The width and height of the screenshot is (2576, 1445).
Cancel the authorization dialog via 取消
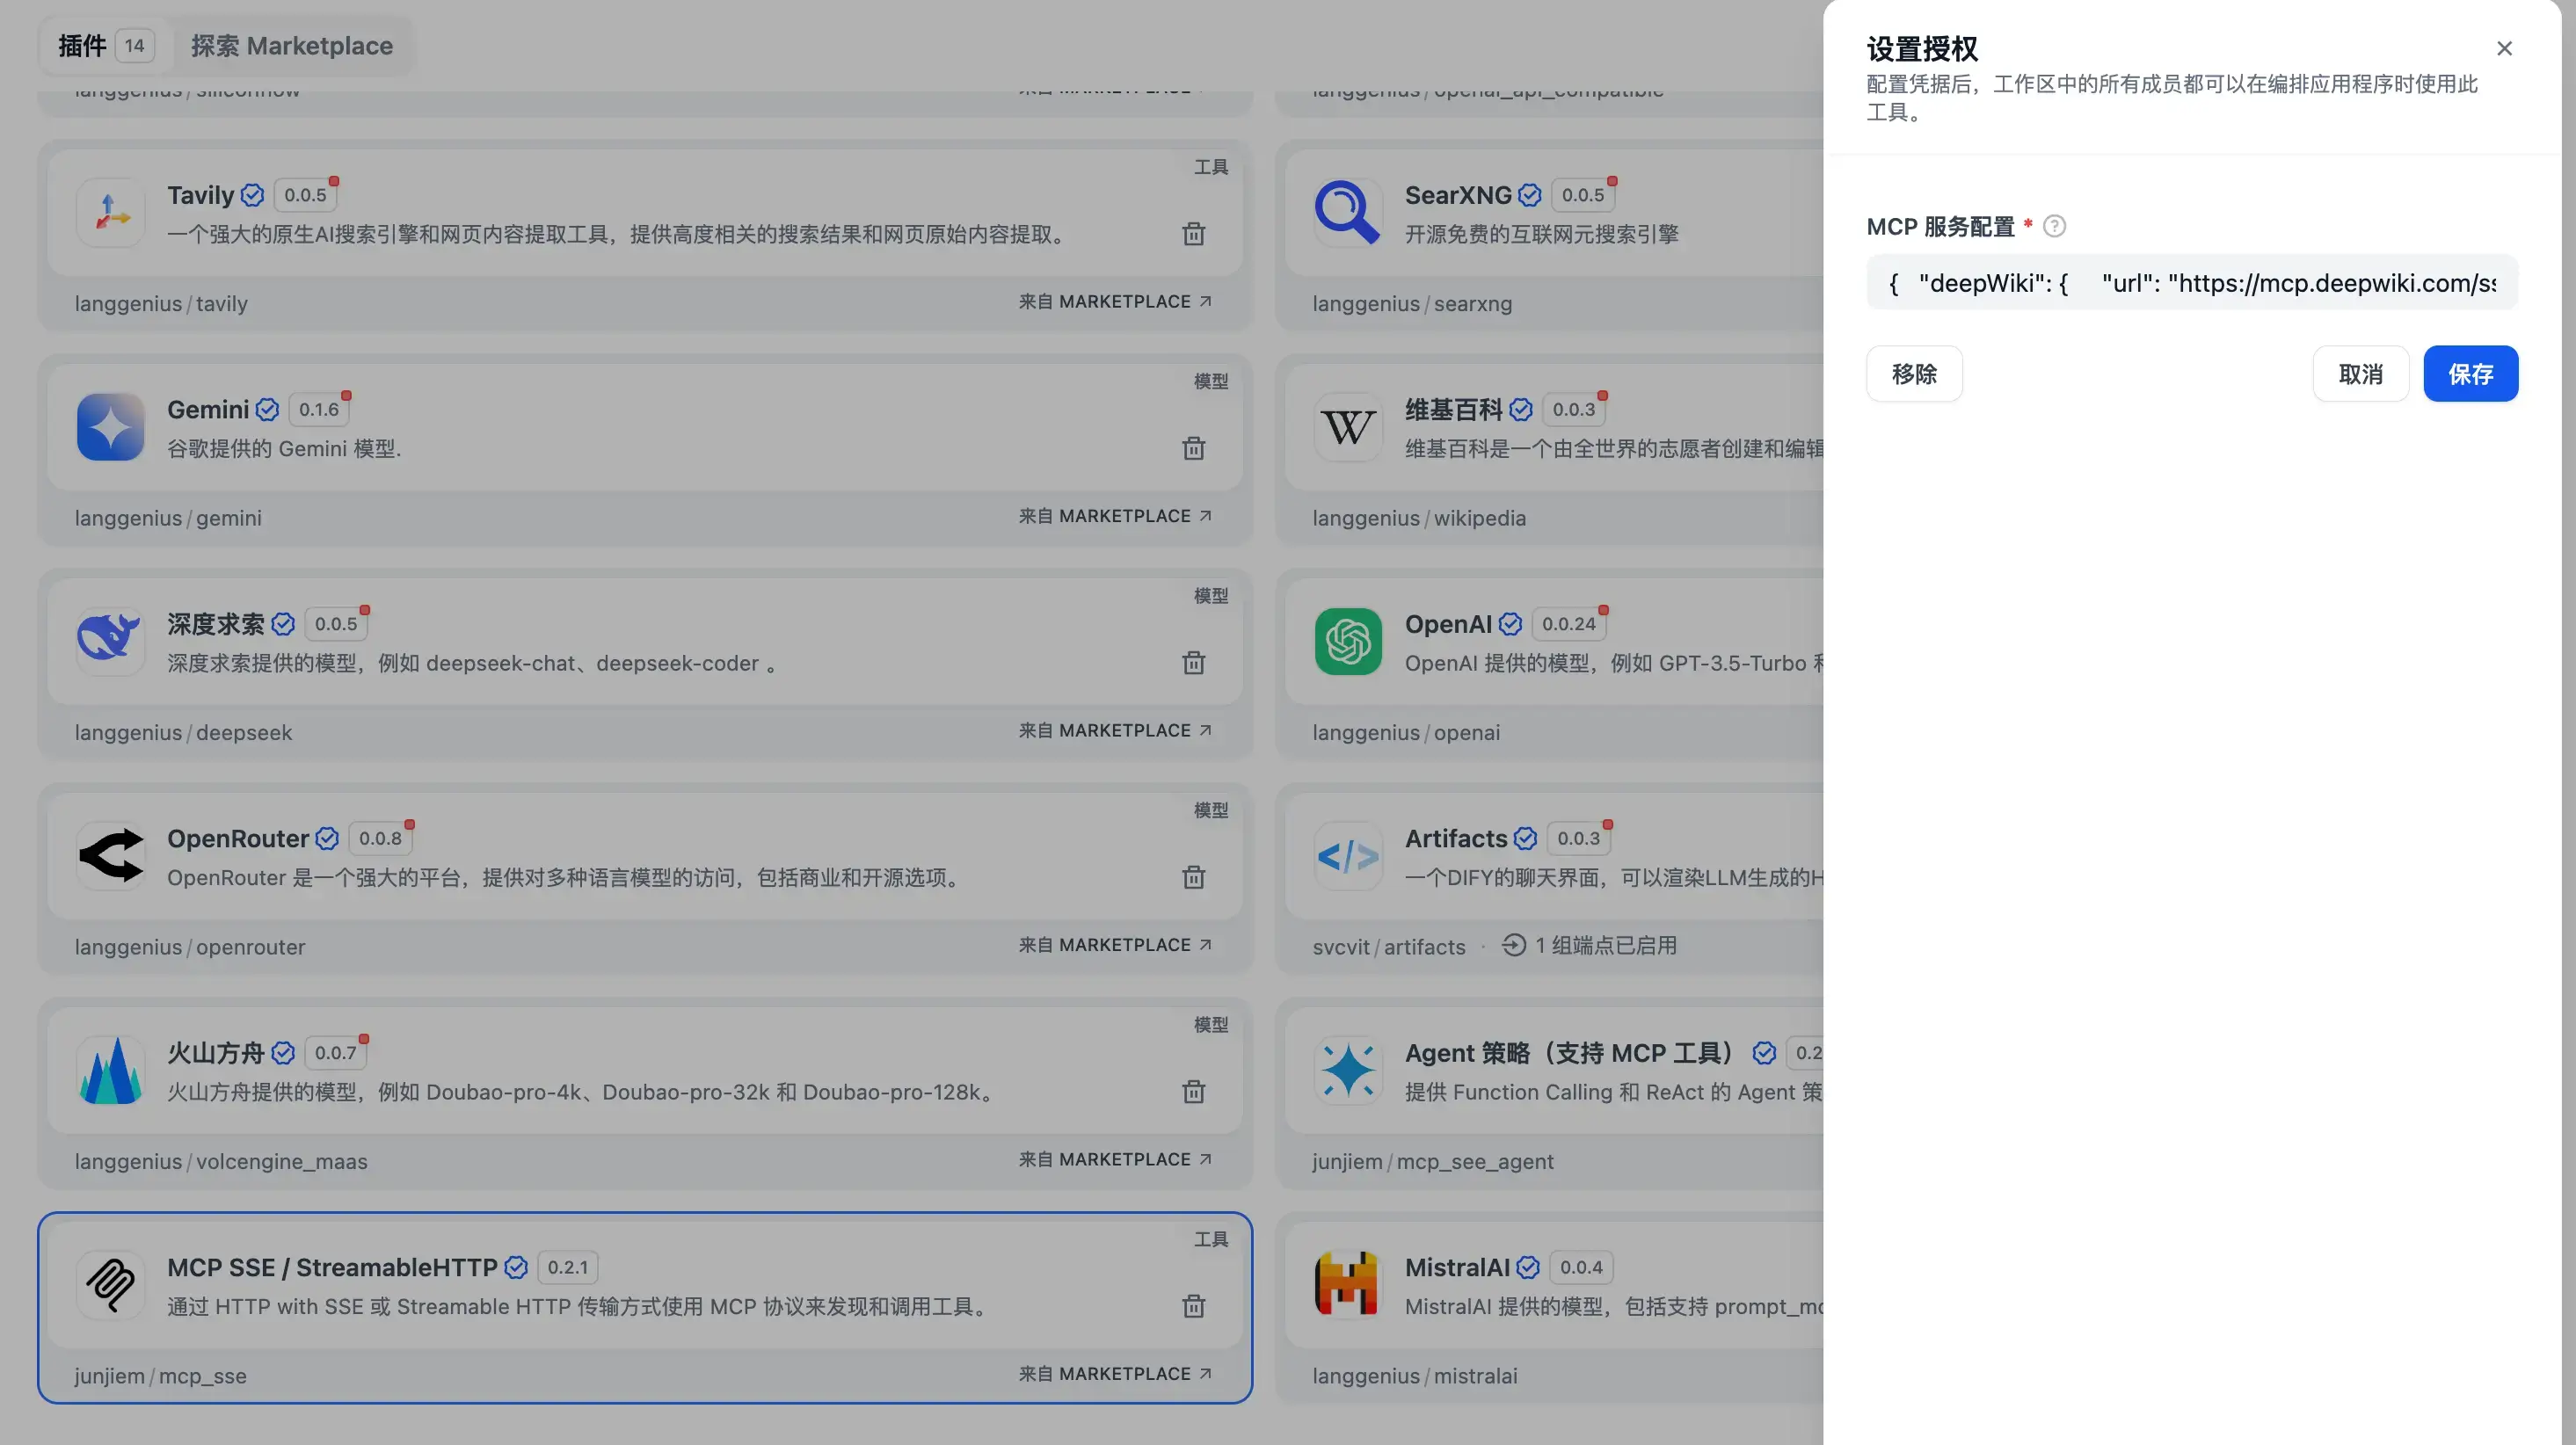(2360, 373)
